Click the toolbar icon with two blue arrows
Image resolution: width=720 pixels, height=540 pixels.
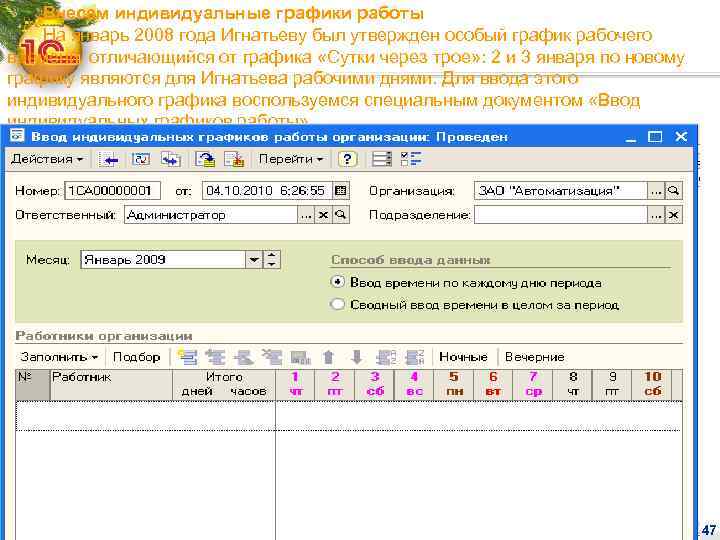170,159
